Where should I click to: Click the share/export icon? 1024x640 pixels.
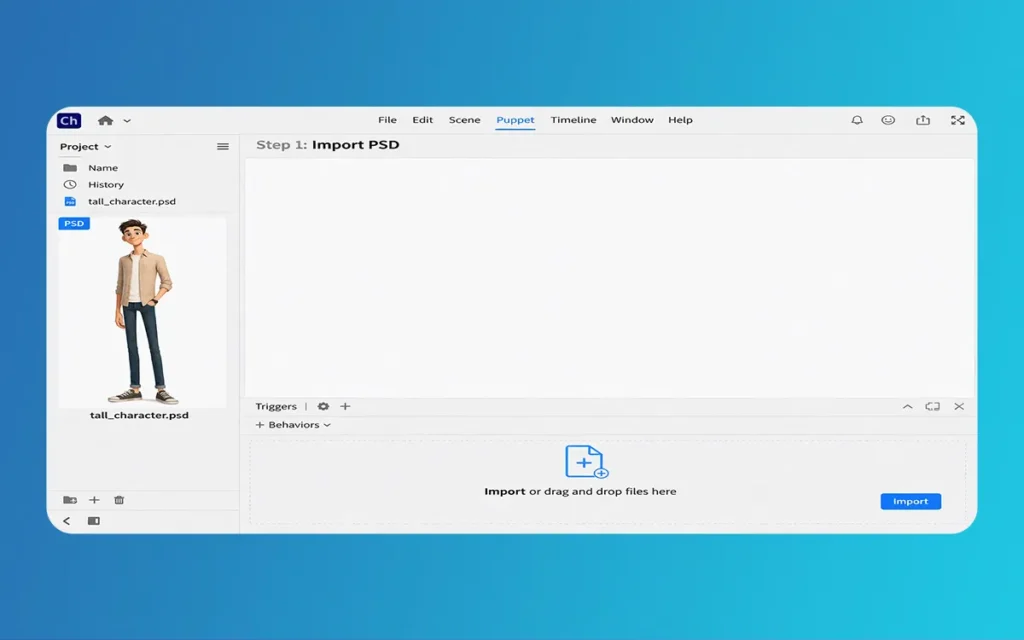click(923, 120)
